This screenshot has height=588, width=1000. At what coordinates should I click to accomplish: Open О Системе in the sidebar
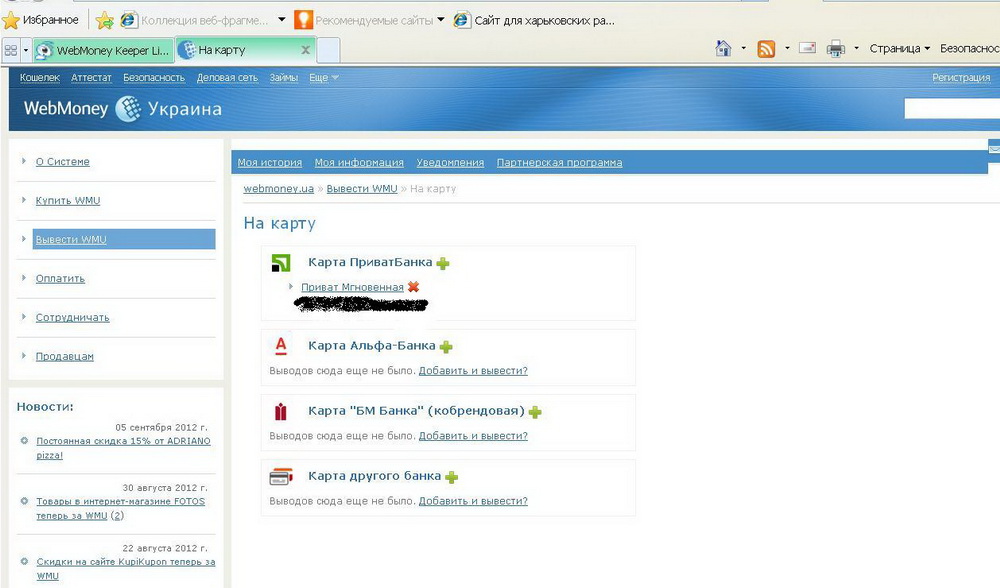tap(62, 161)
